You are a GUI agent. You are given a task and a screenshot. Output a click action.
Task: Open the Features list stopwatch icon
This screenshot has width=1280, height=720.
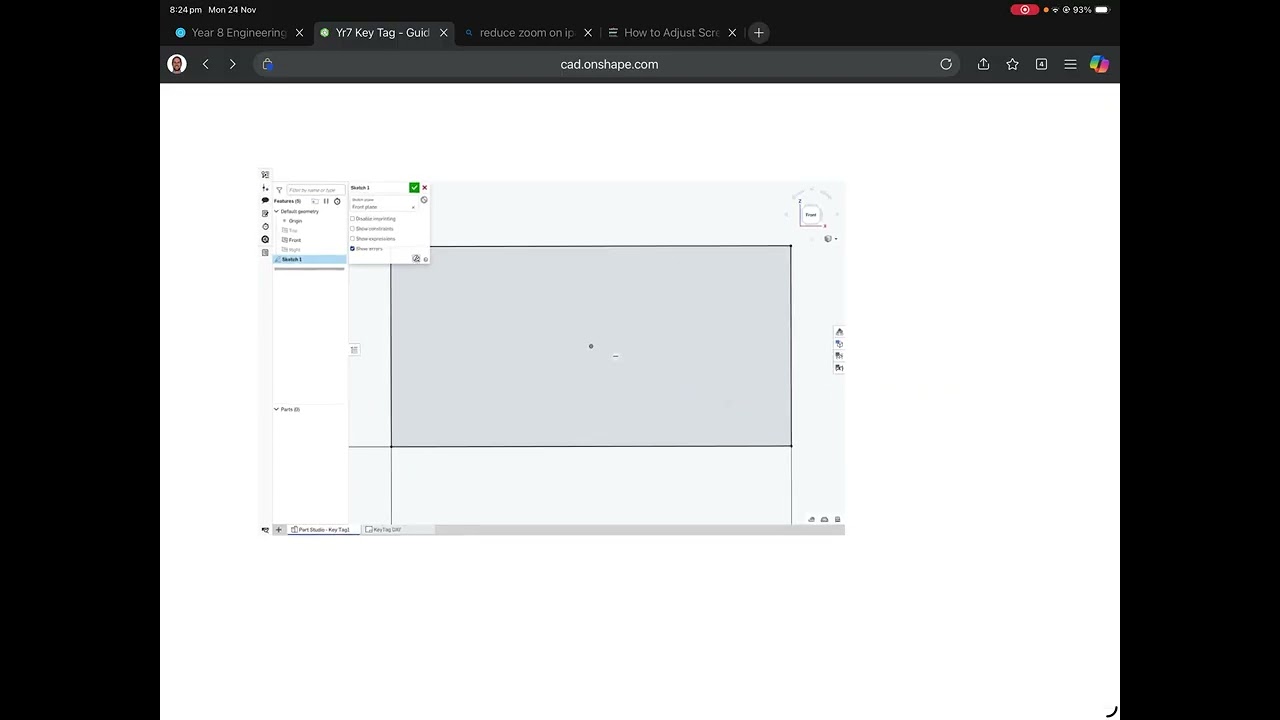click(337, 201)
